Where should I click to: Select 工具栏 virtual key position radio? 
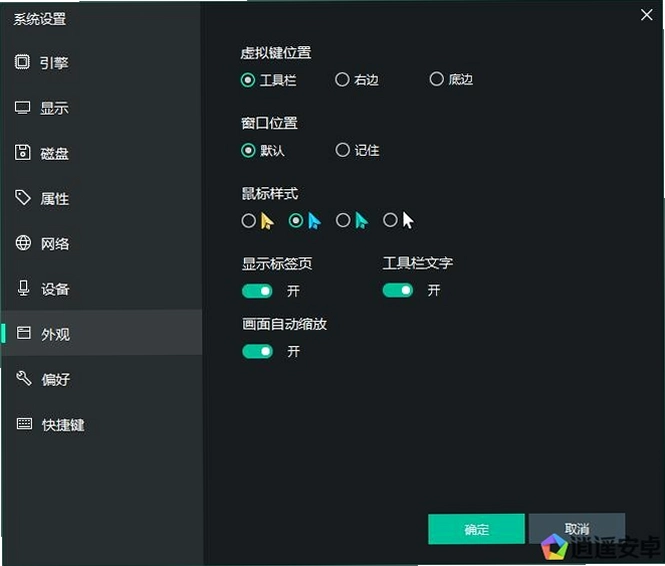click(x=248, y=80)
